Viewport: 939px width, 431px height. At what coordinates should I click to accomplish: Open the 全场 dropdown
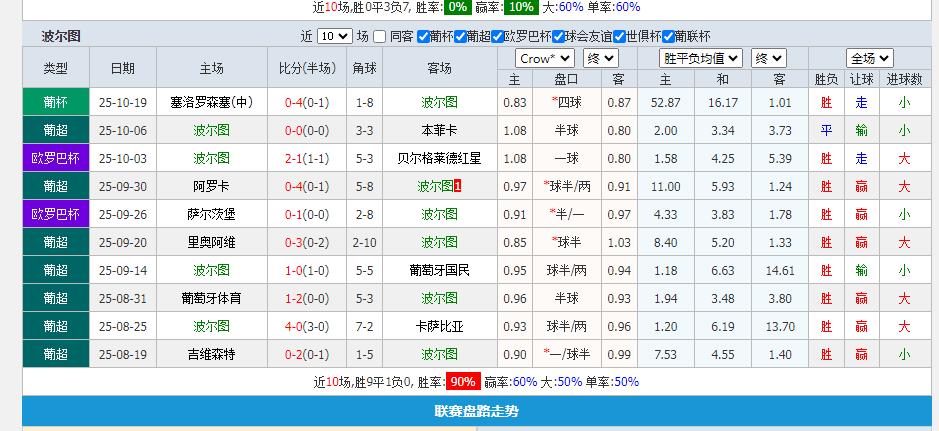coord(869,58)
